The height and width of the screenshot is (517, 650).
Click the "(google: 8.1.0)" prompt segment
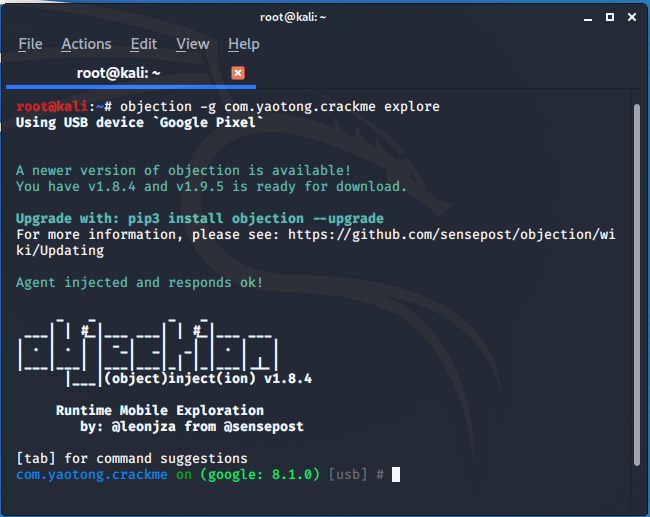260,474
